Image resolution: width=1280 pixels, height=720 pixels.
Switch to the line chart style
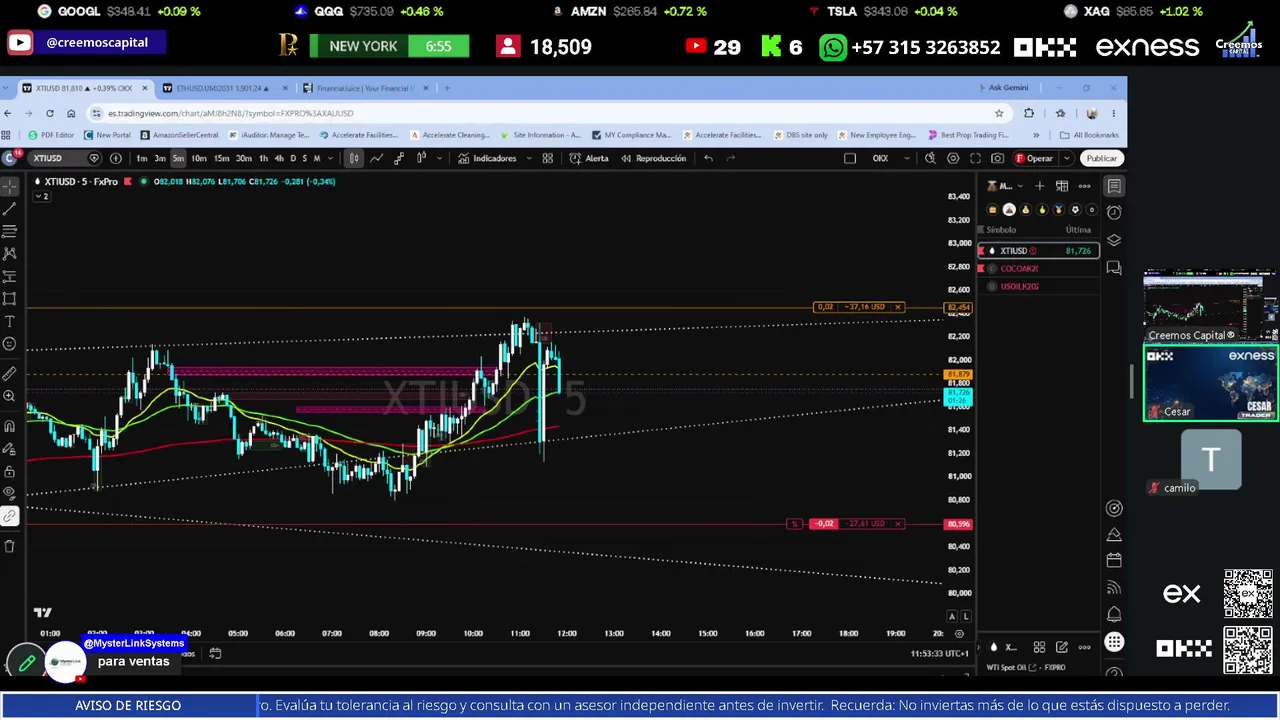376,158
